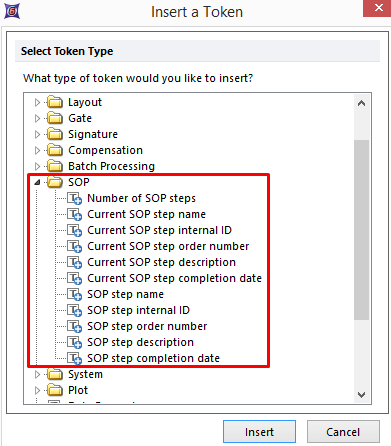Select the SOP step name token
This screenshot has height=446, width=391.
point(125,294)
